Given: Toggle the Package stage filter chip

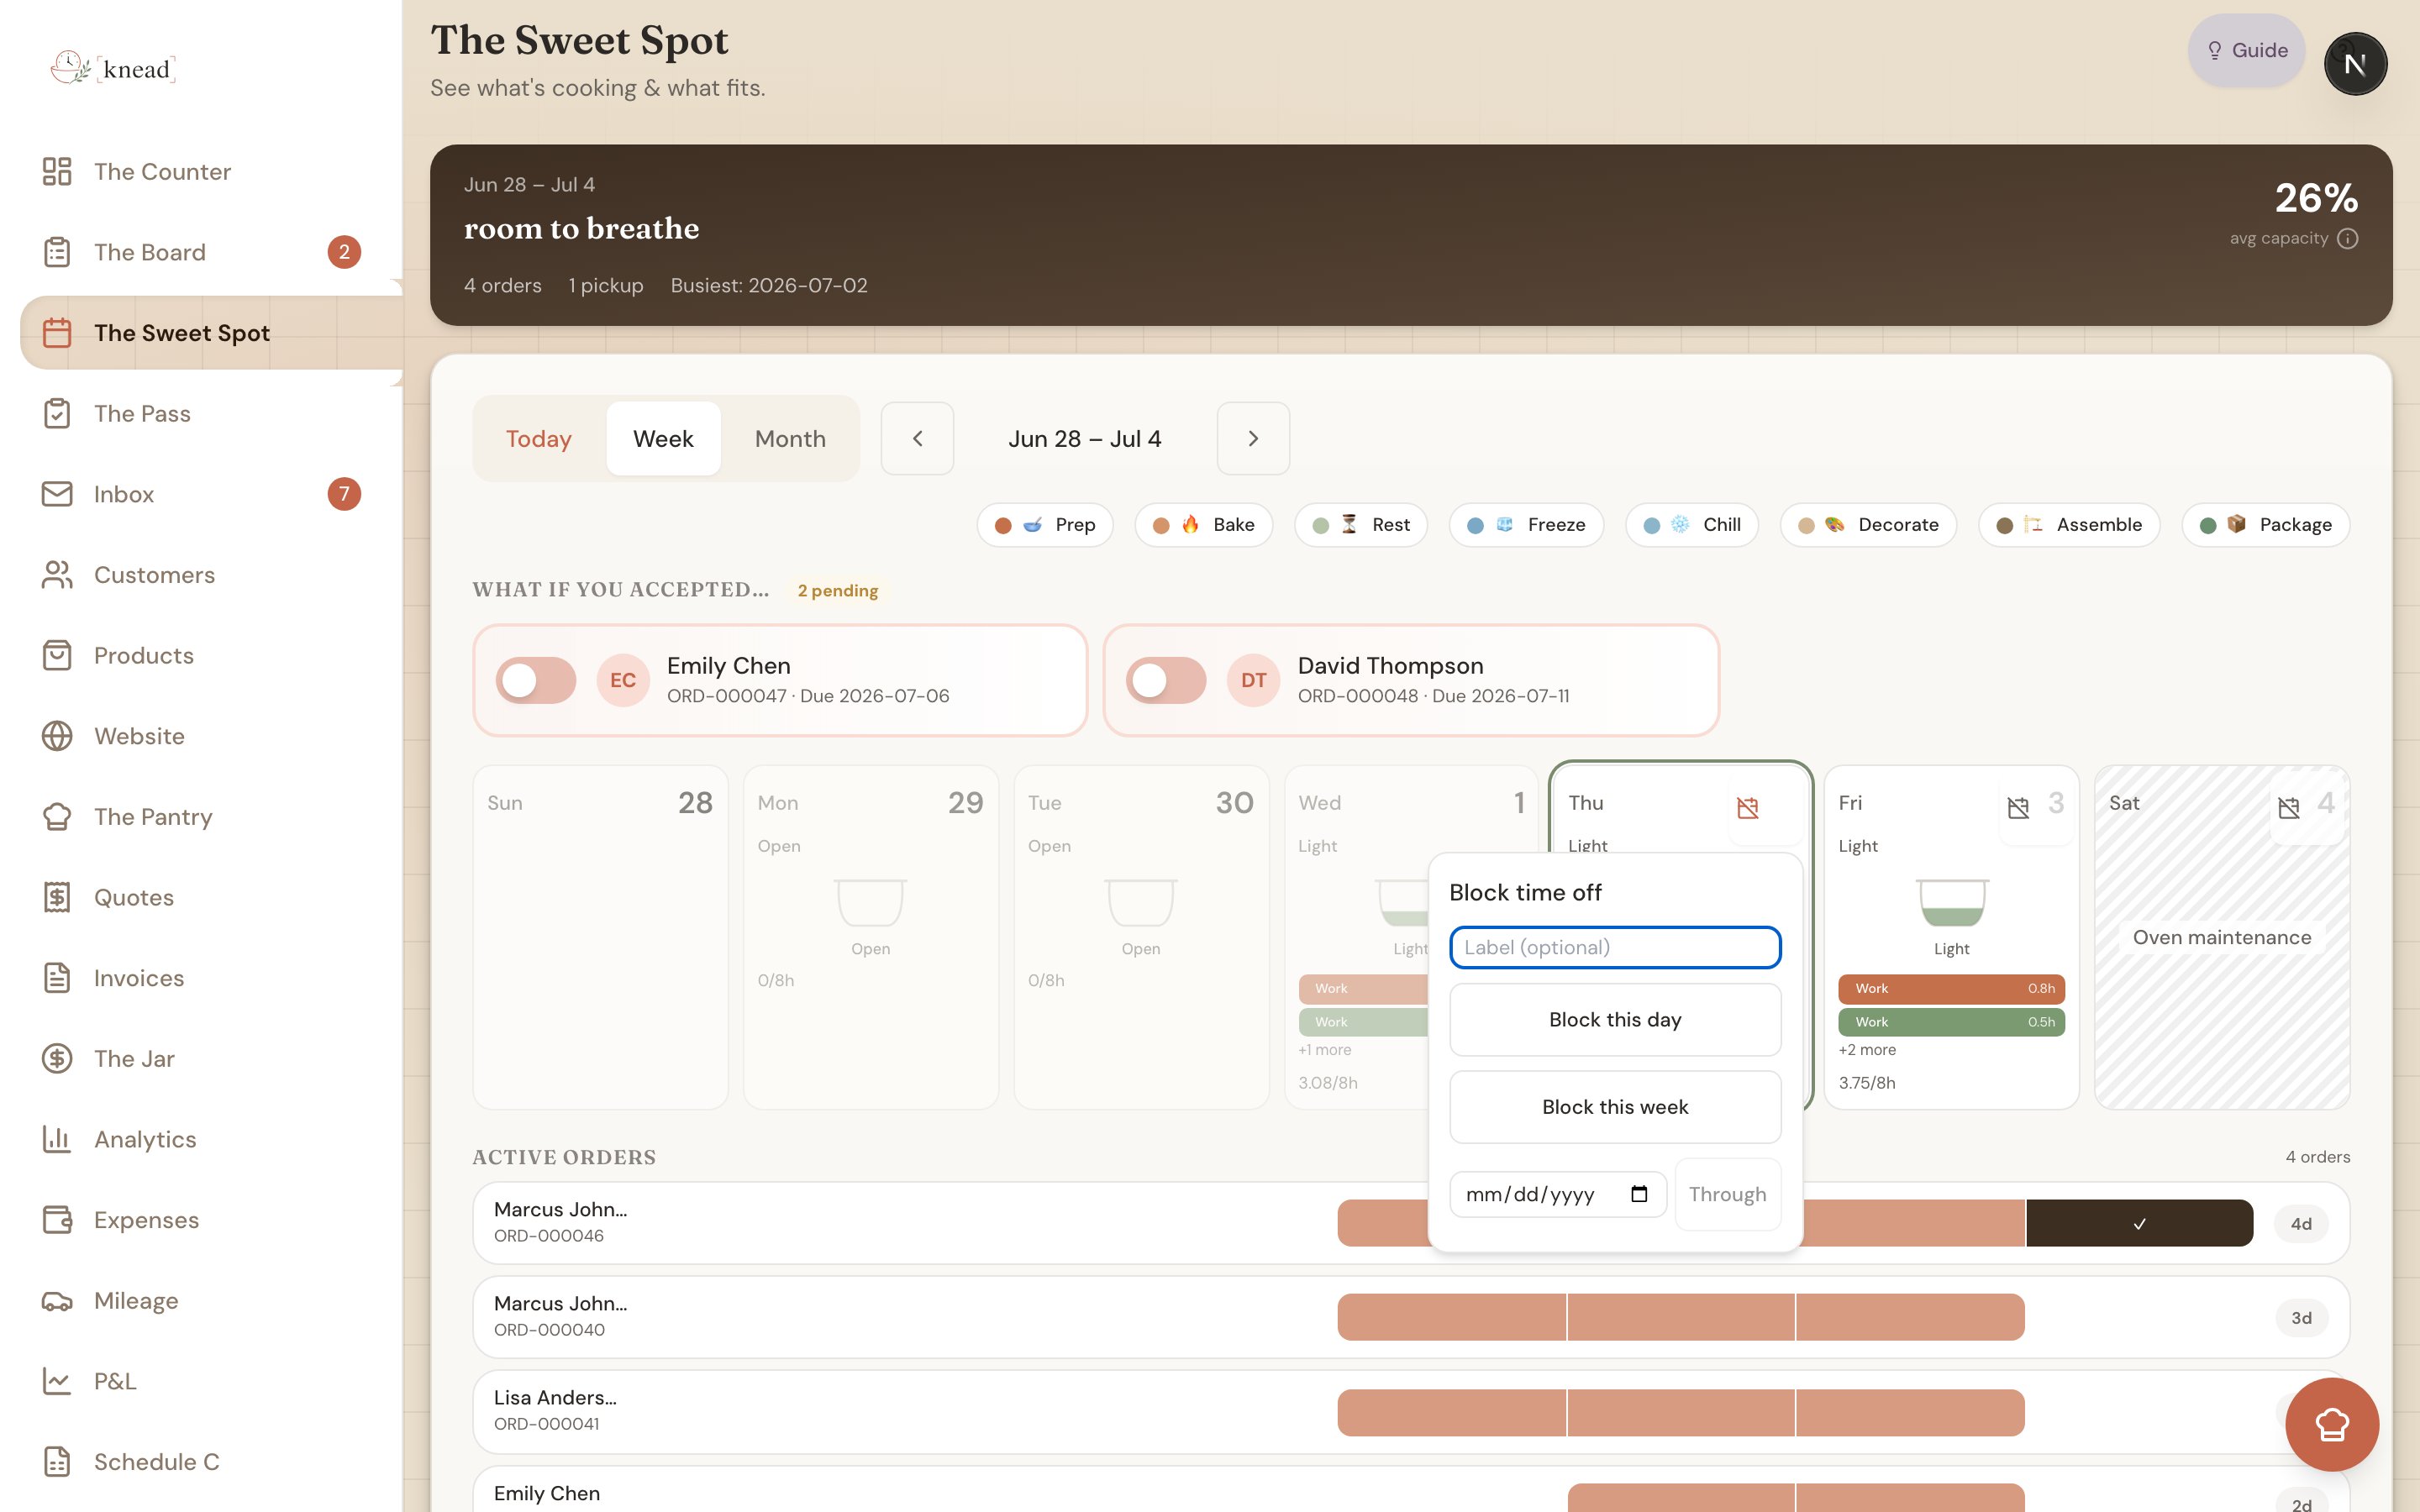Looking at the screenshot, I should [2266, 525].
